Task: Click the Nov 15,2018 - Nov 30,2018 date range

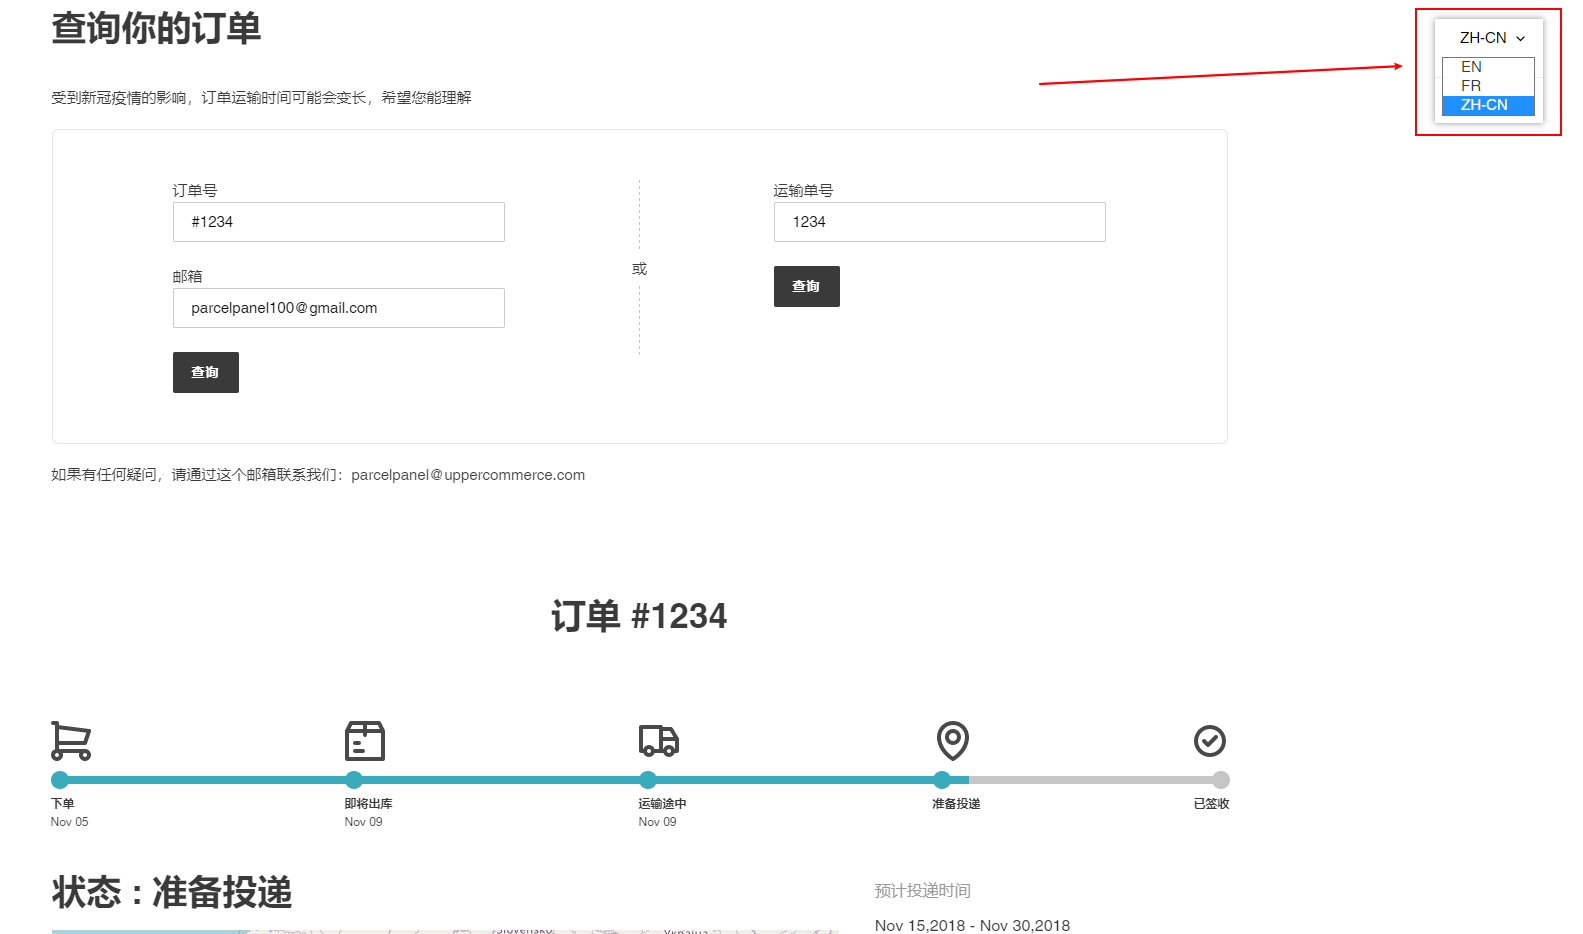Action: tap(972, 926)
